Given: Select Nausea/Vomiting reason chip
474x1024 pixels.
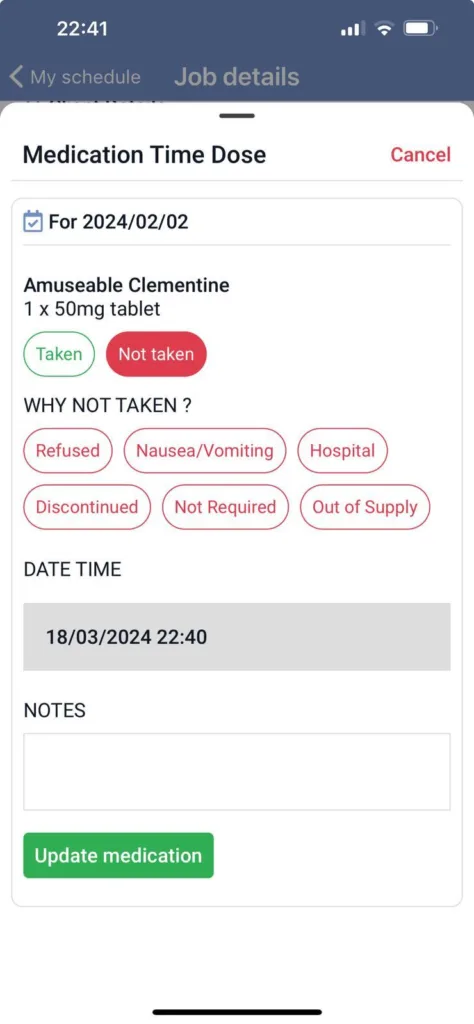Looking at the screenshot, I should click(205, 451).
